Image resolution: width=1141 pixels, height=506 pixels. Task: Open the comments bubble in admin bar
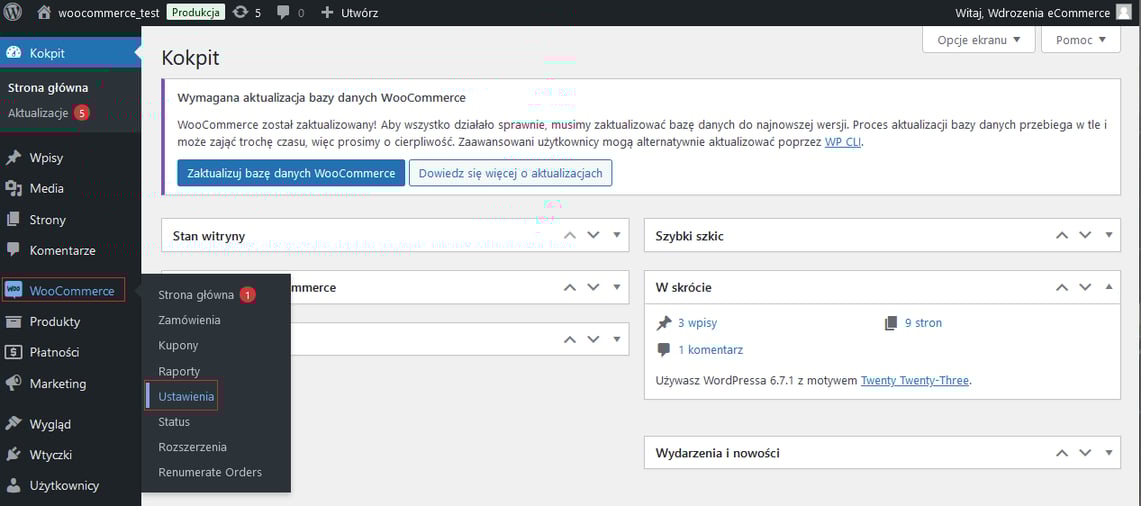click(285, 13)
